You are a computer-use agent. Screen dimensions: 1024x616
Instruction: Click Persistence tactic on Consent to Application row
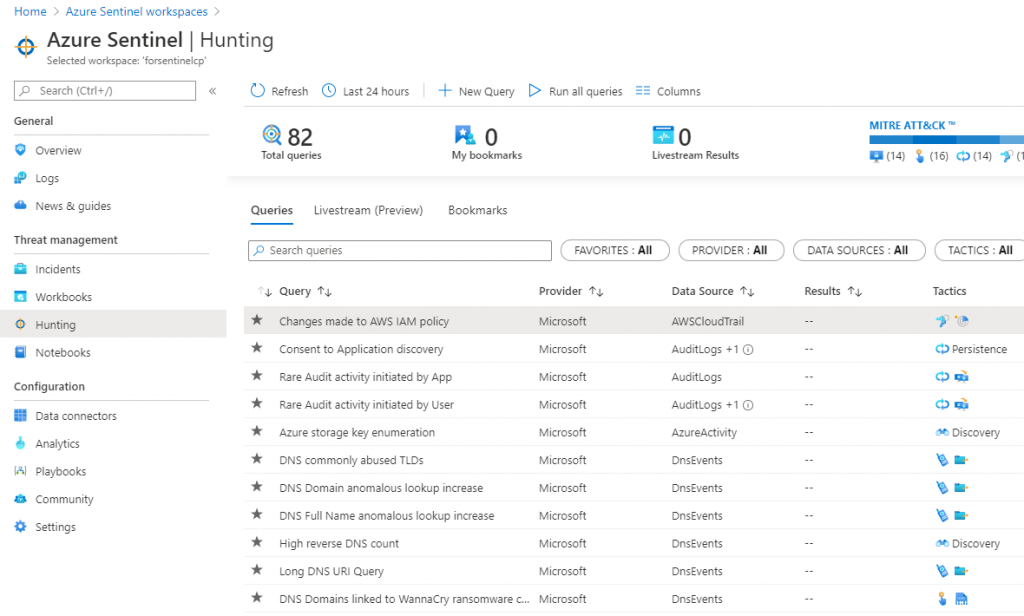click(x=971, y=349)
